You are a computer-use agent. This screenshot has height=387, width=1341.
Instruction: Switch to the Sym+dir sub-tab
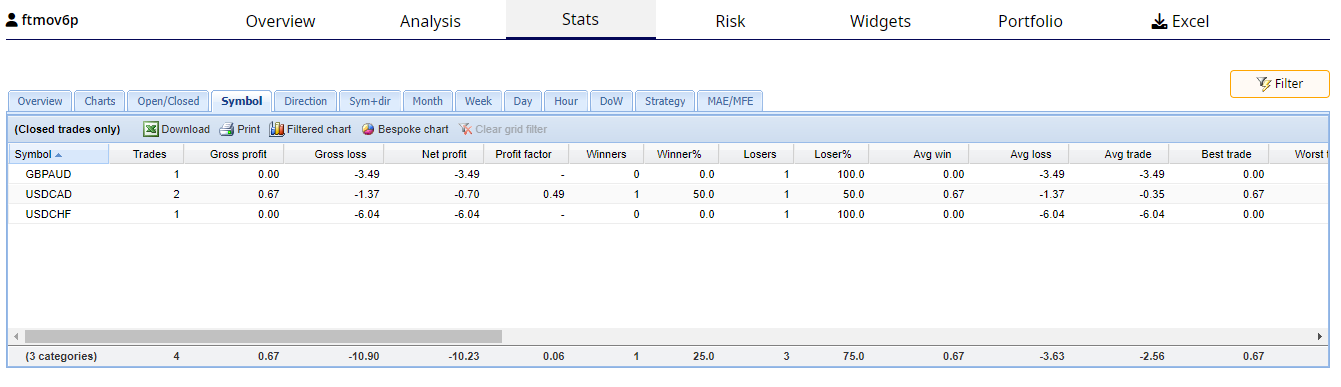[370, 101]
